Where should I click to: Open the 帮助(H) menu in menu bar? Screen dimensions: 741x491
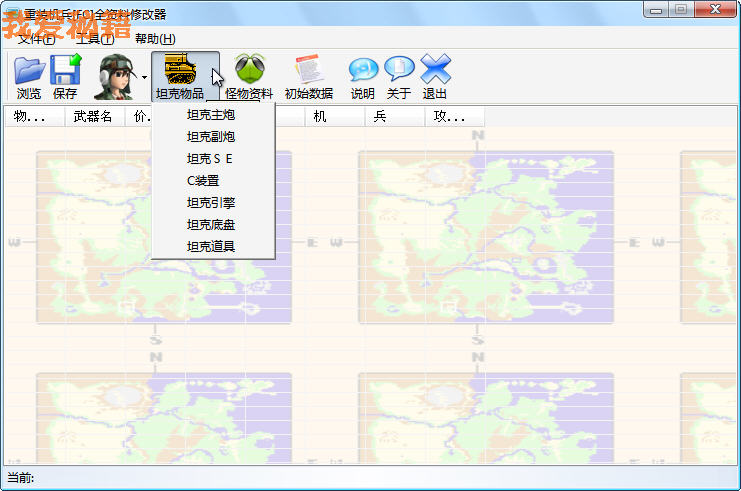[155, 39]
